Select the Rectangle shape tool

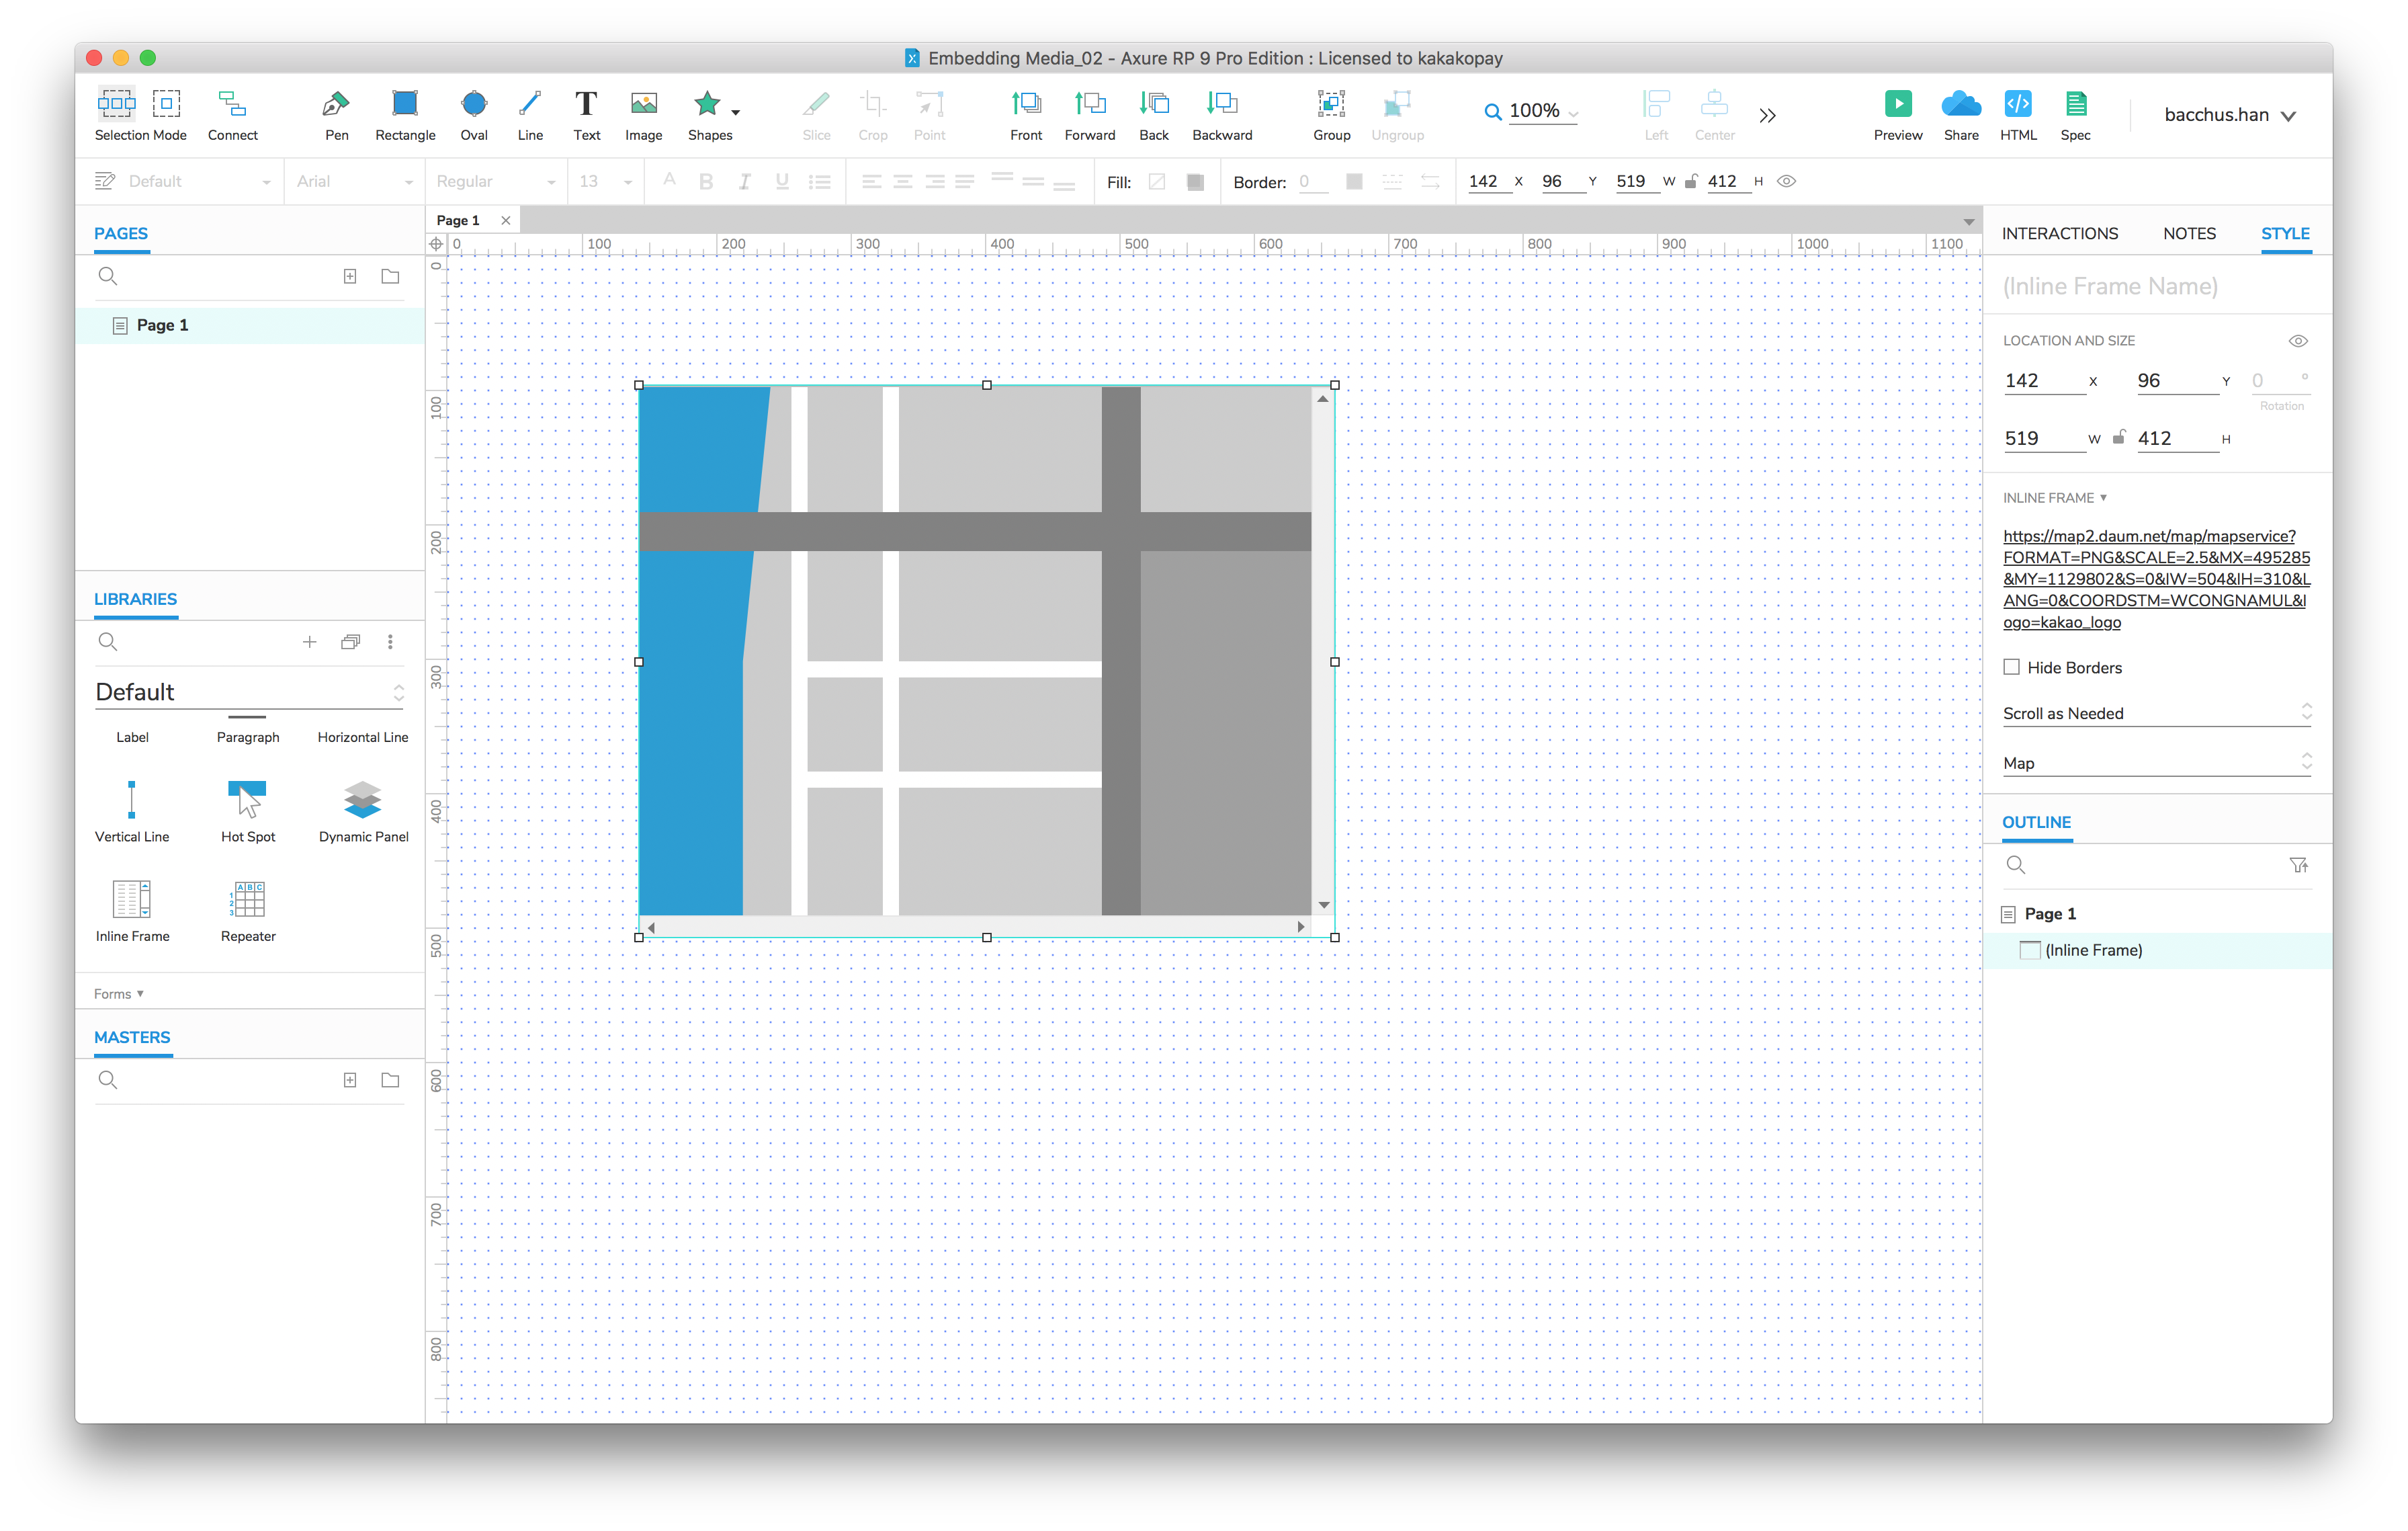[x=405, y=104]
